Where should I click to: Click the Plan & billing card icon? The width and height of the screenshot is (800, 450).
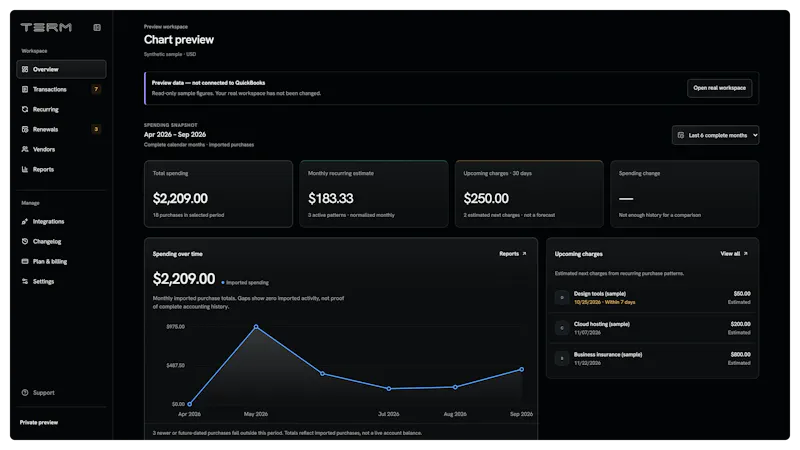(25, 261)
